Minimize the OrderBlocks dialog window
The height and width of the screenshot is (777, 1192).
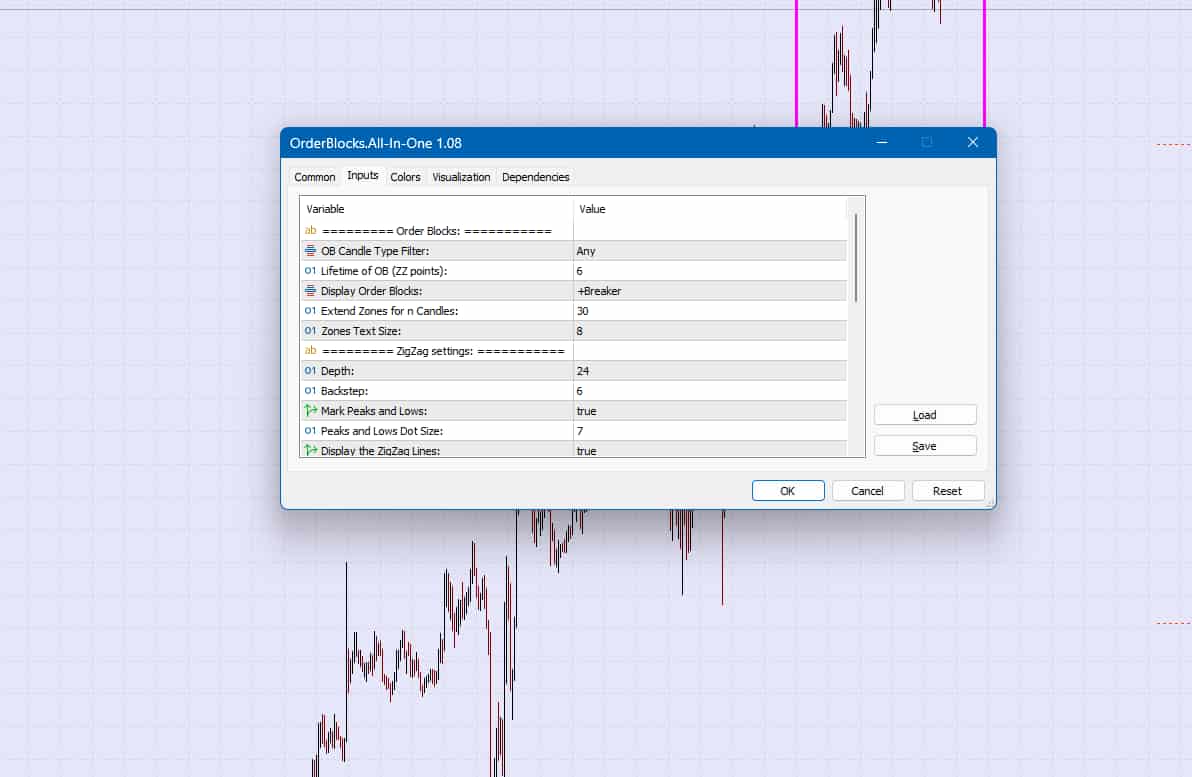(882, 142)
